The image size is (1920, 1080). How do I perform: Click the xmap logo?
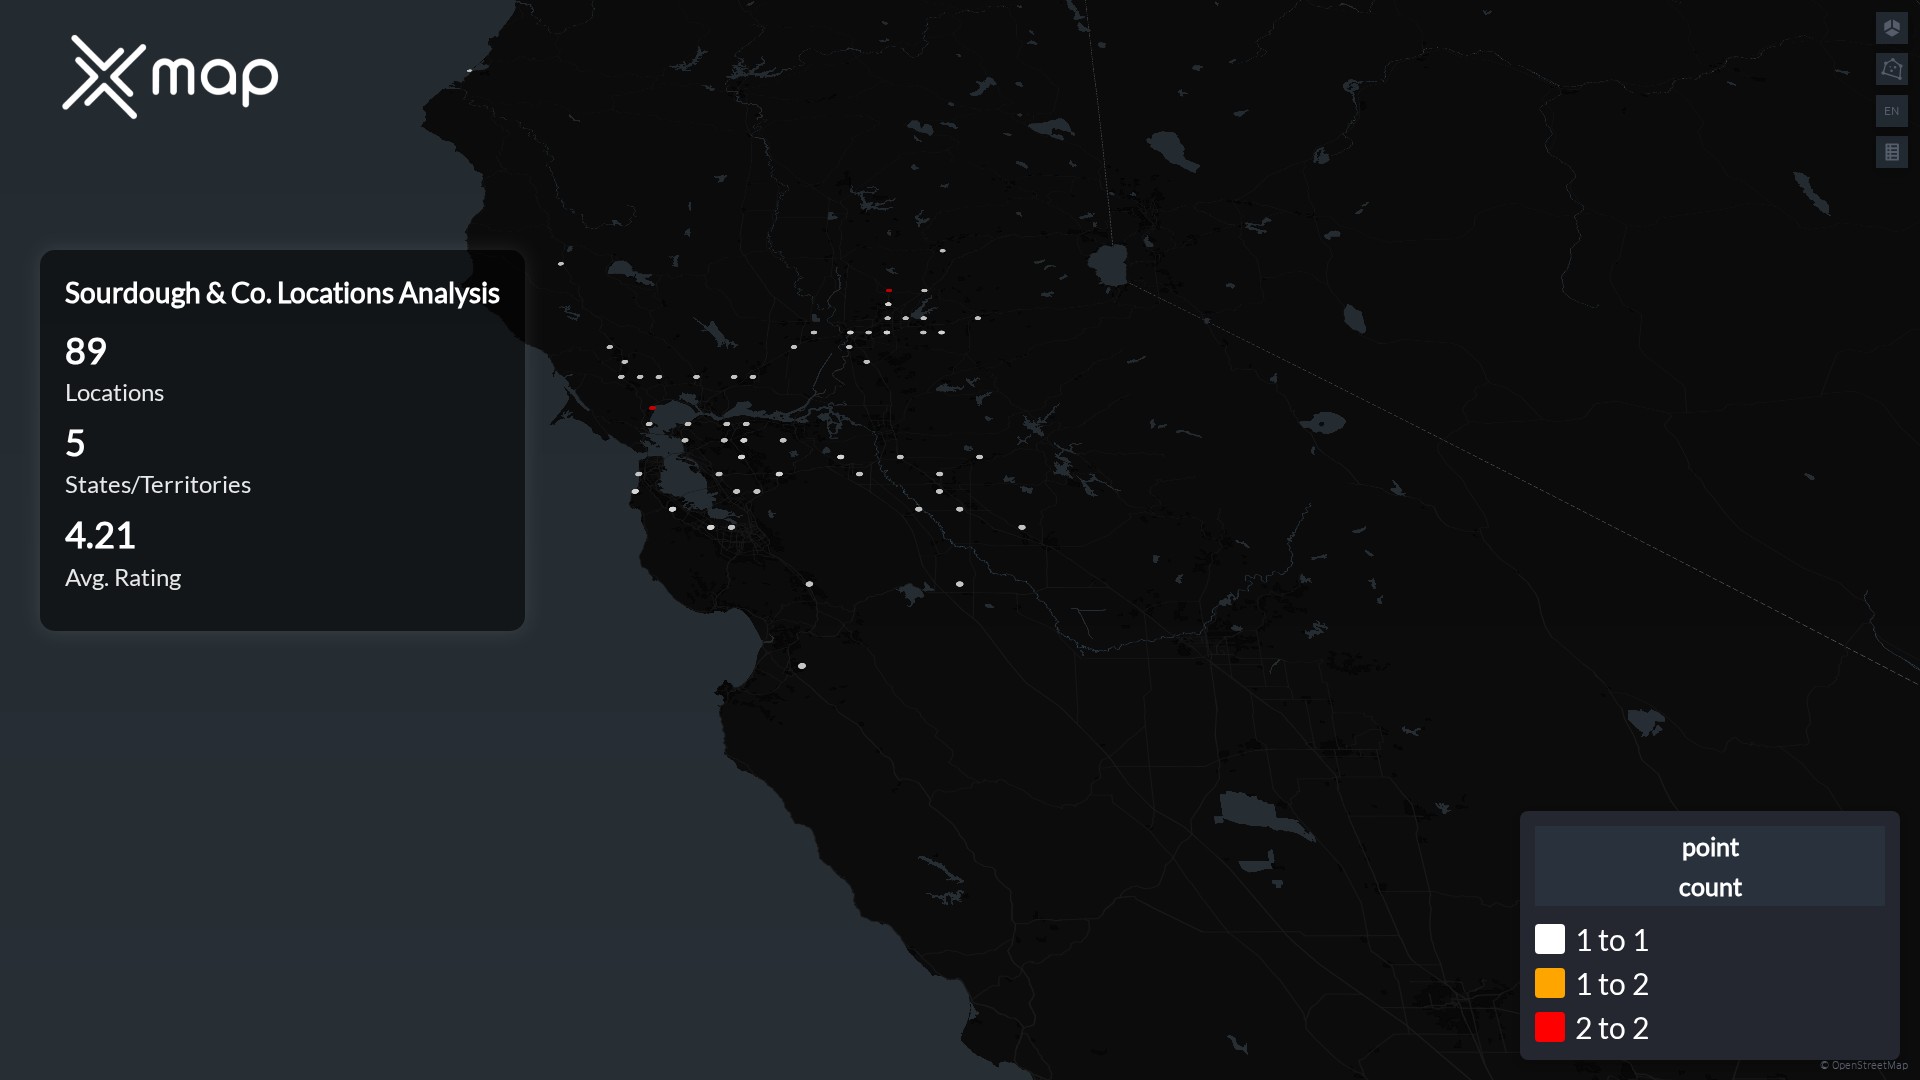tap(170, 77)
